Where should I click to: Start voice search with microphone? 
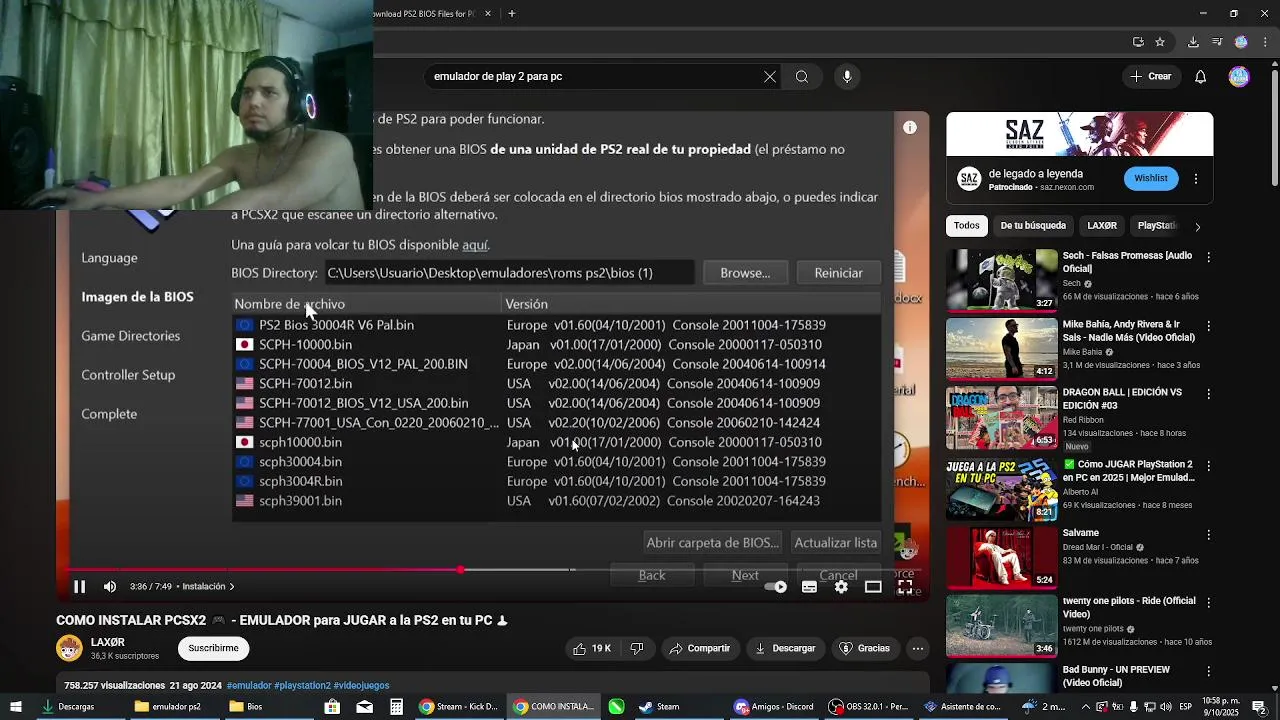coord(847,77)
